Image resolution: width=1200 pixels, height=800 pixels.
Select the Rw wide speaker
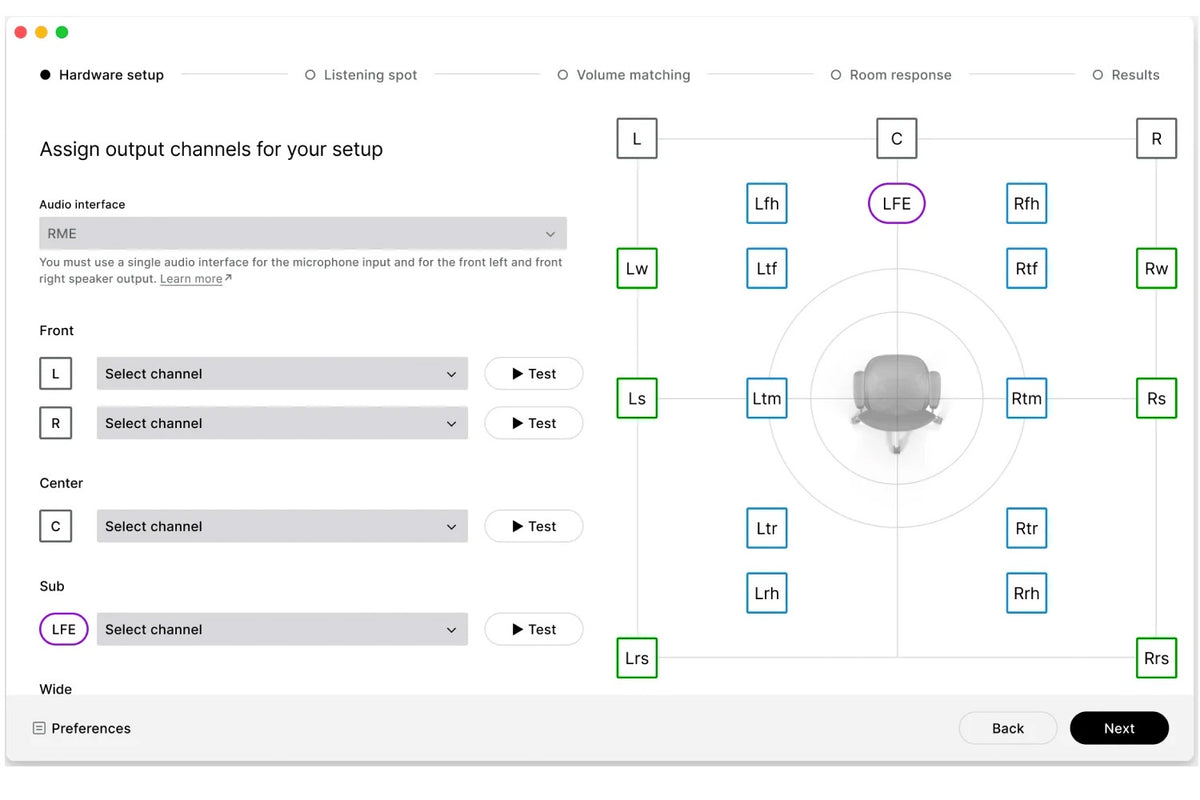1157,269
